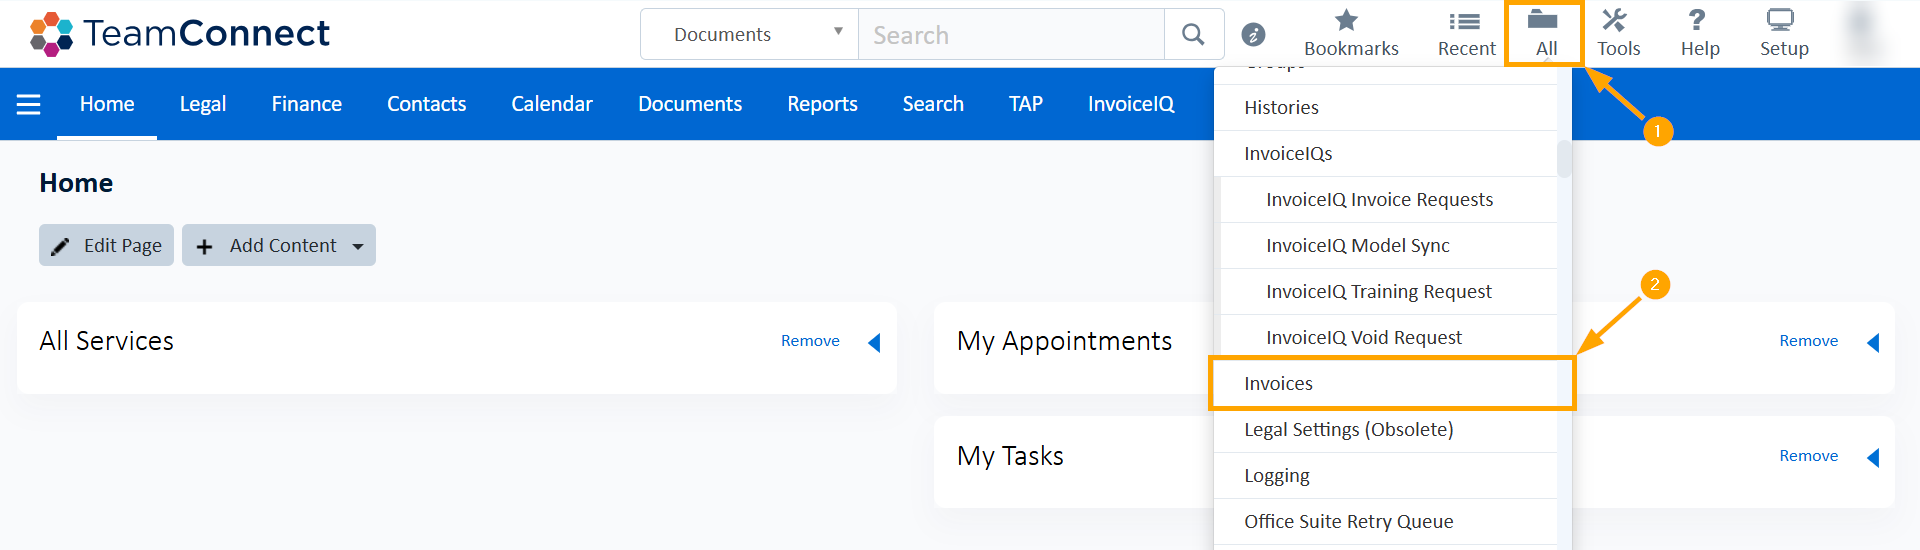
Task: Click the search magnifying glass button
Action: (1193, 35)
